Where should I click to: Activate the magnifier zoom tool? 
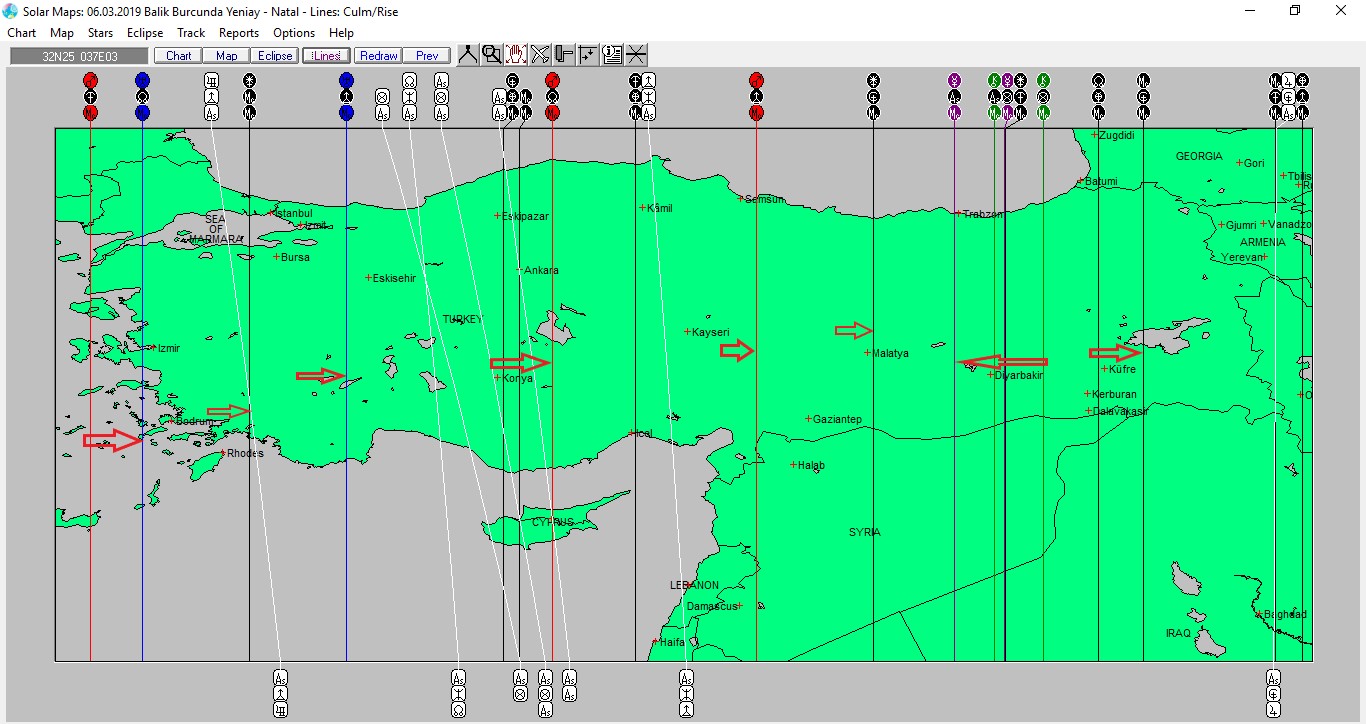[x=492, y=55]
